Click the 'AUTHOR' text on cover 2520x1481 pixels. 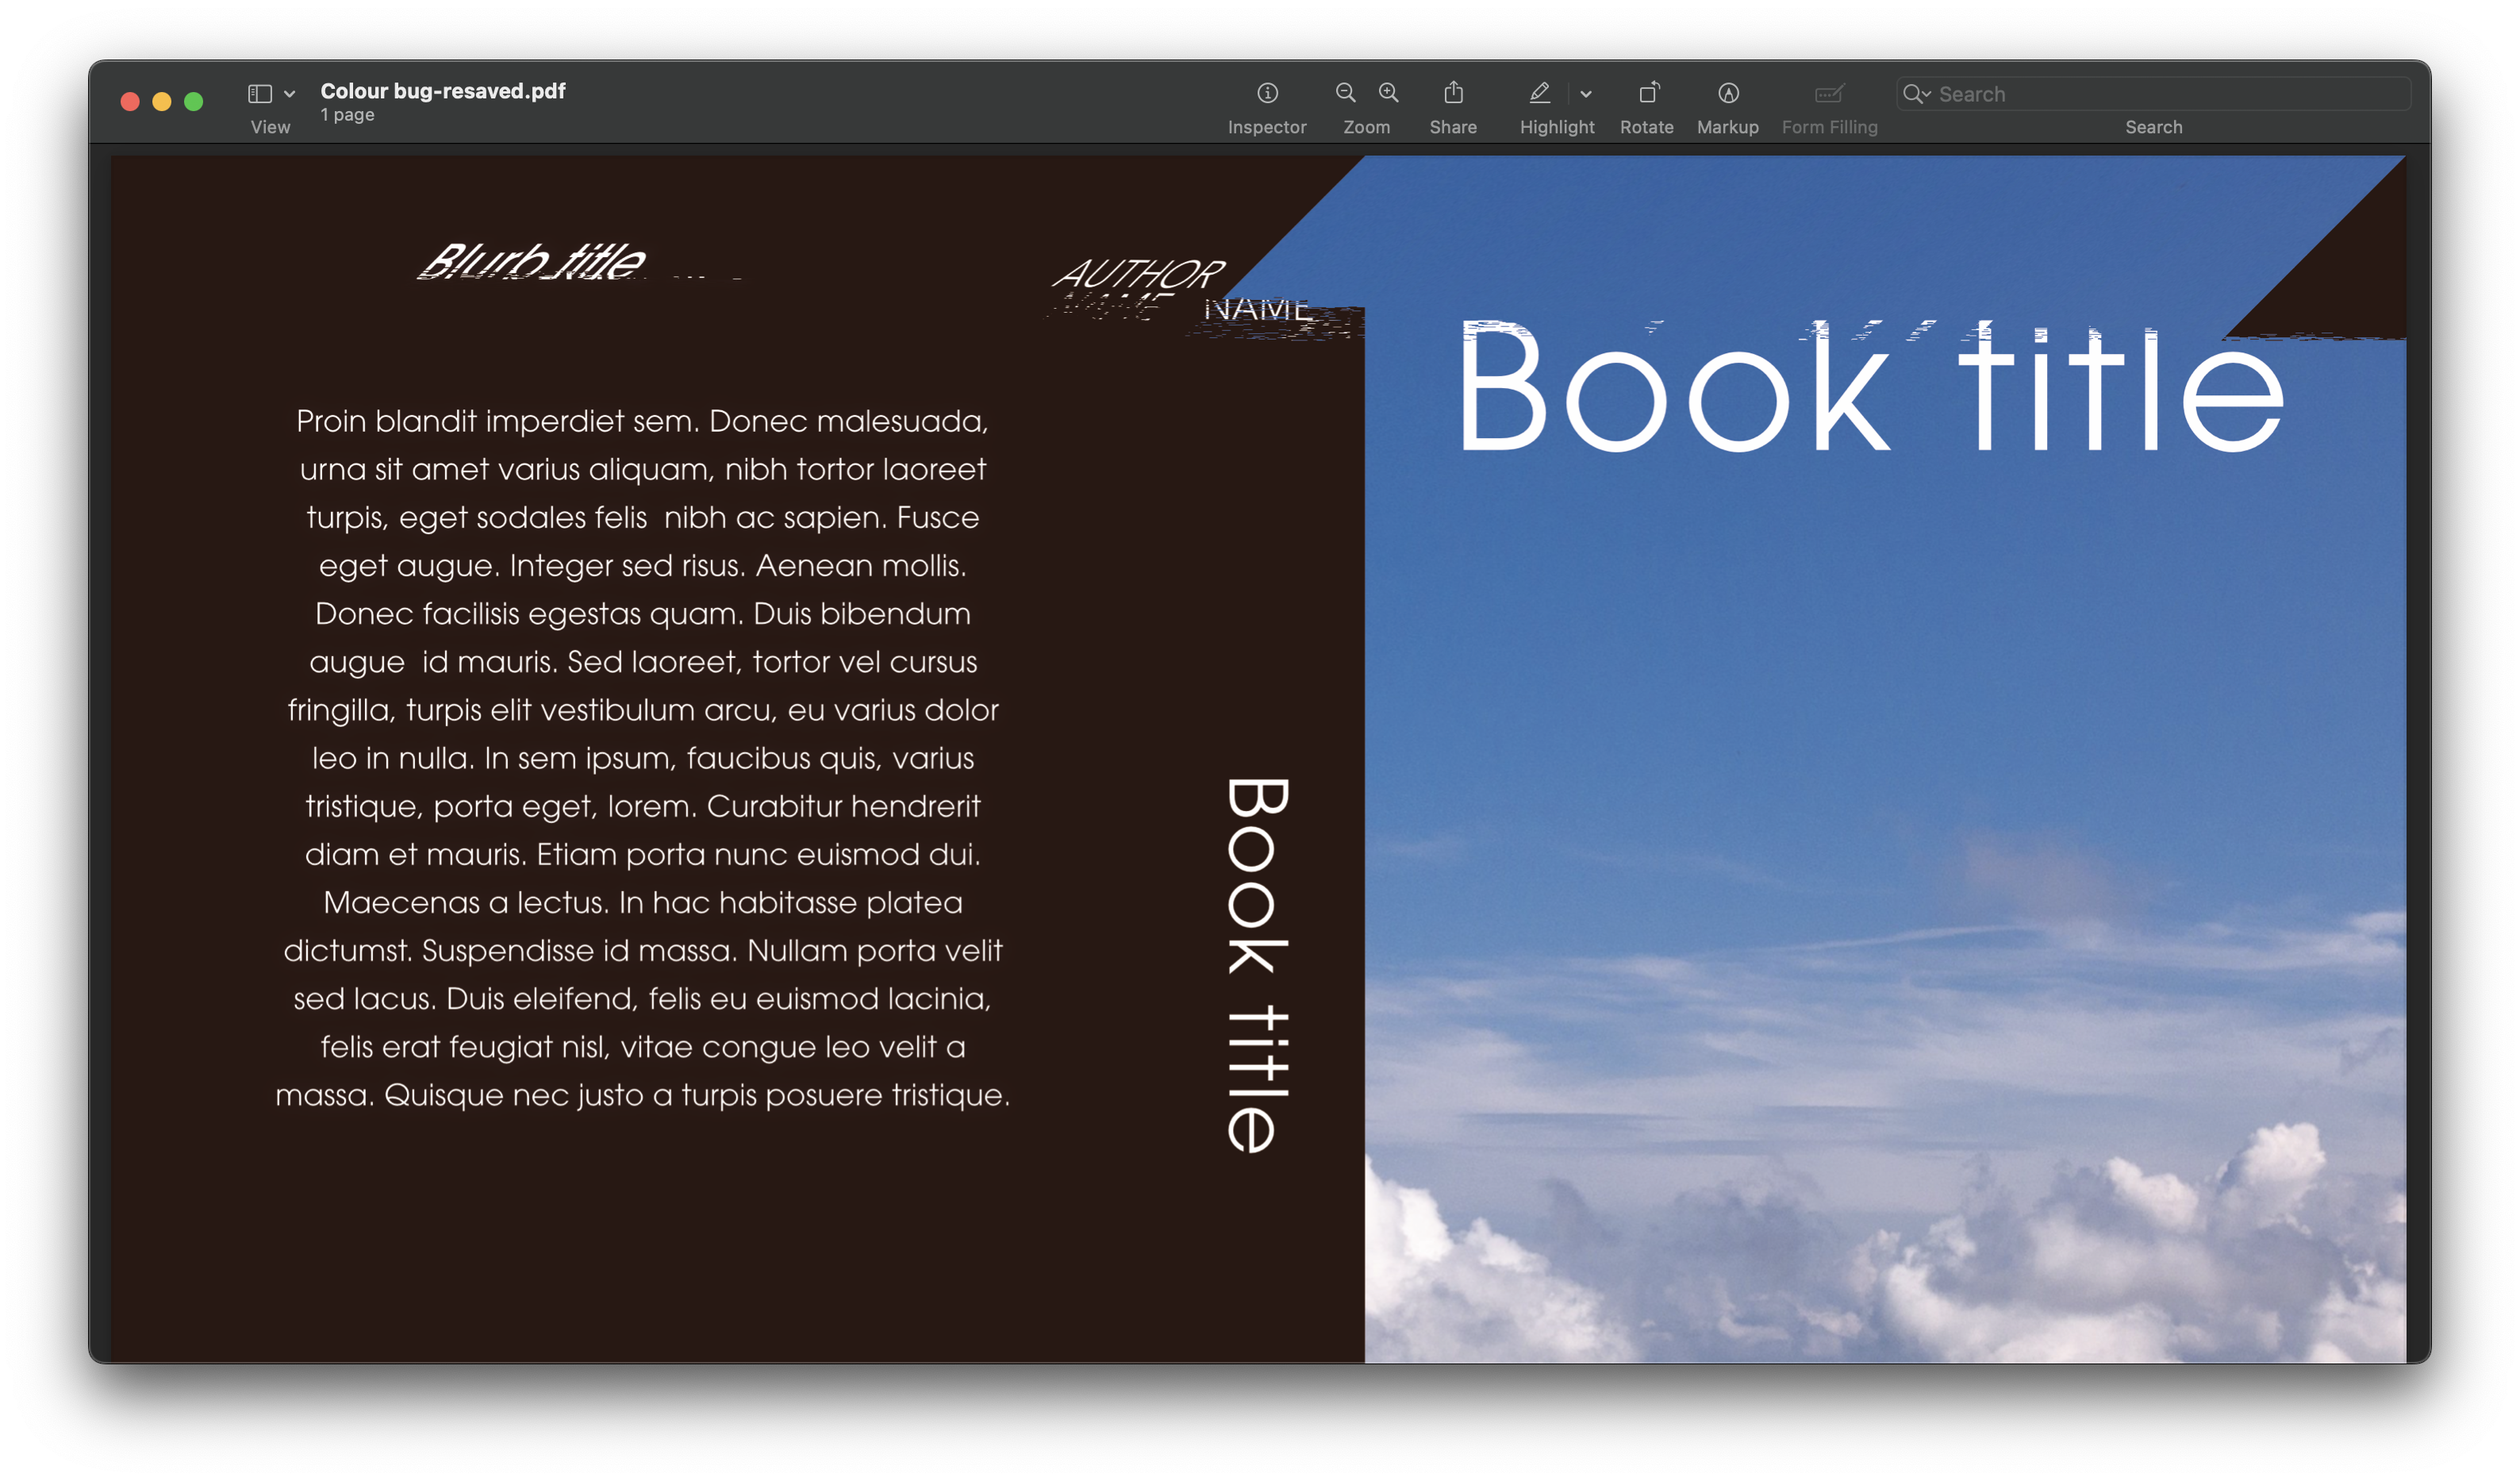tap(1139, 273)
